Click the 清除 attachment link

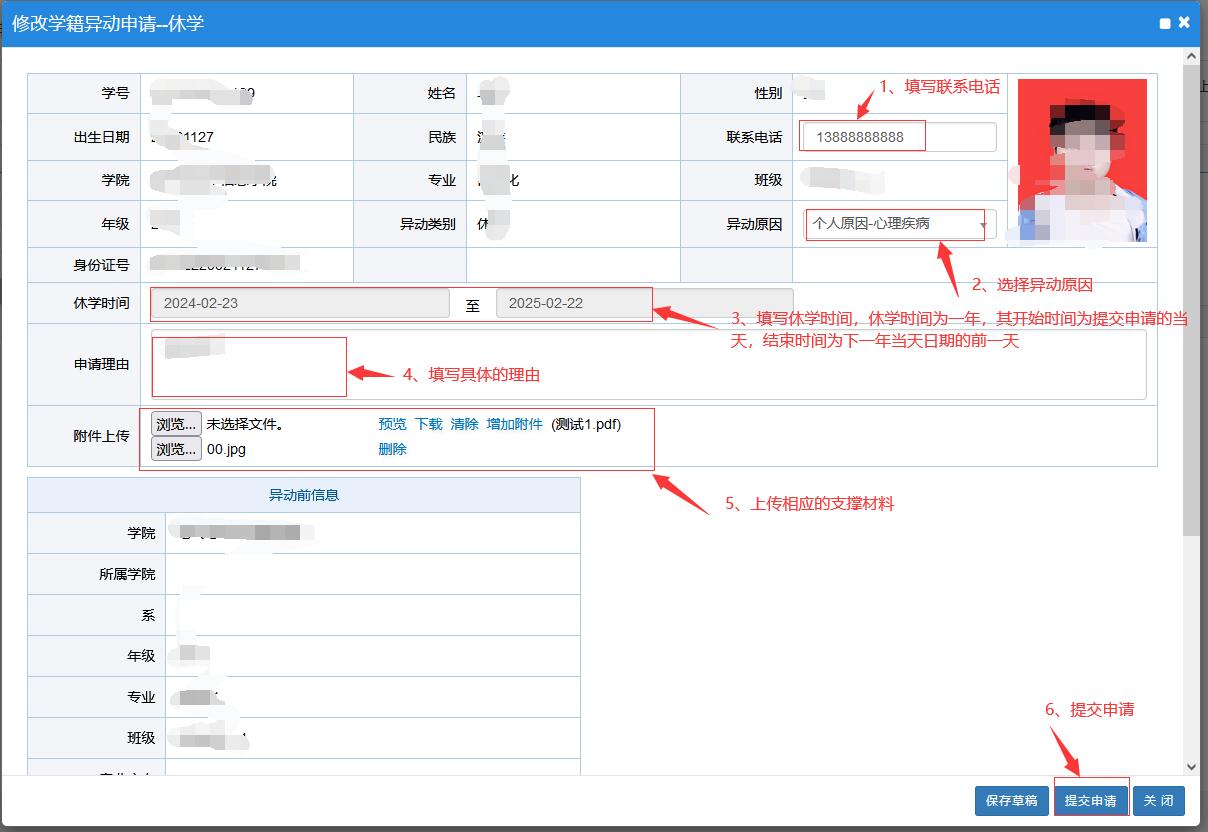tap(464, 424)
